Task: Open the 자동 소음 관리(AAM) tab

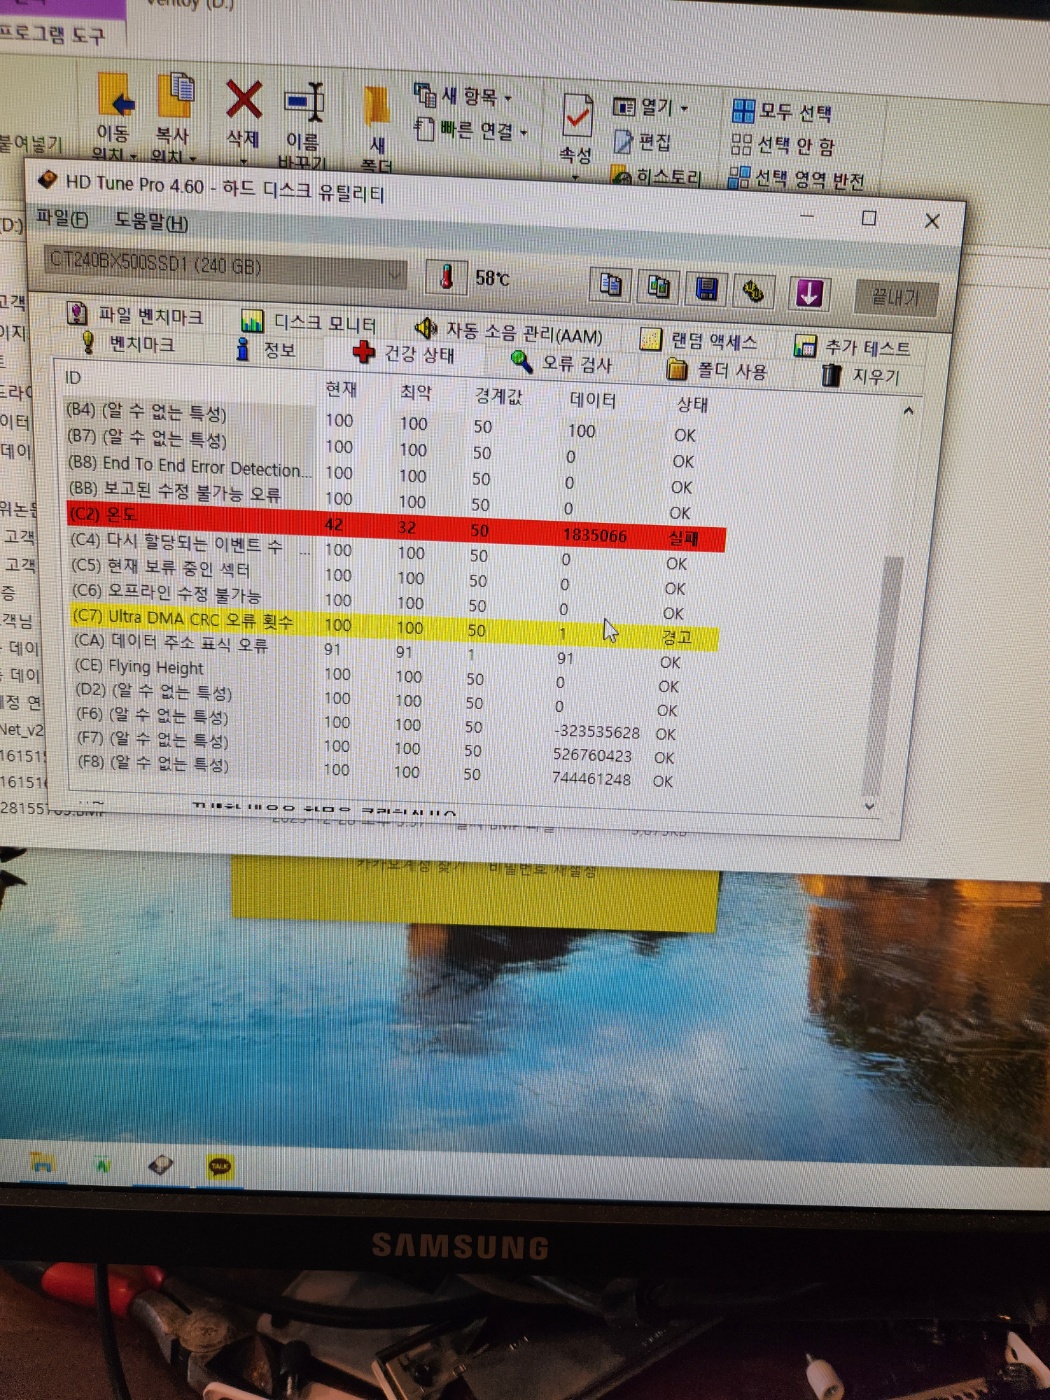Action: pos(510,331)
